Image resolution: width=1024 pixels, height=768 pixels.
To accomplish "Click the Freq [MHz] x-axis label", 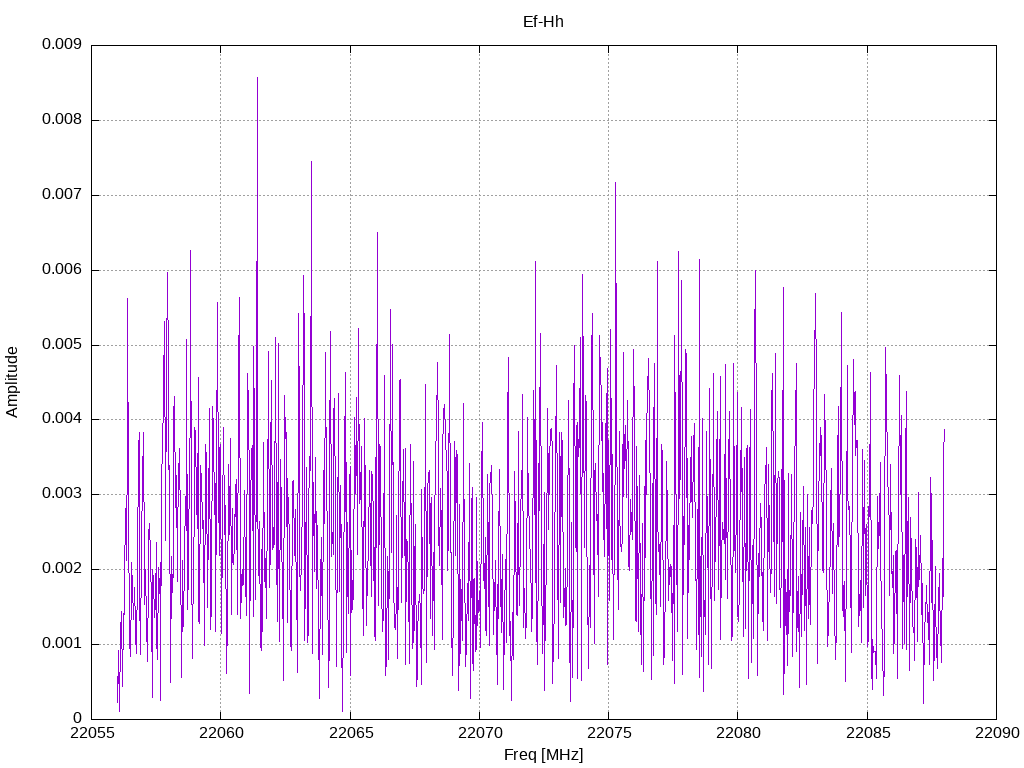I will click(x=543, y=755).
